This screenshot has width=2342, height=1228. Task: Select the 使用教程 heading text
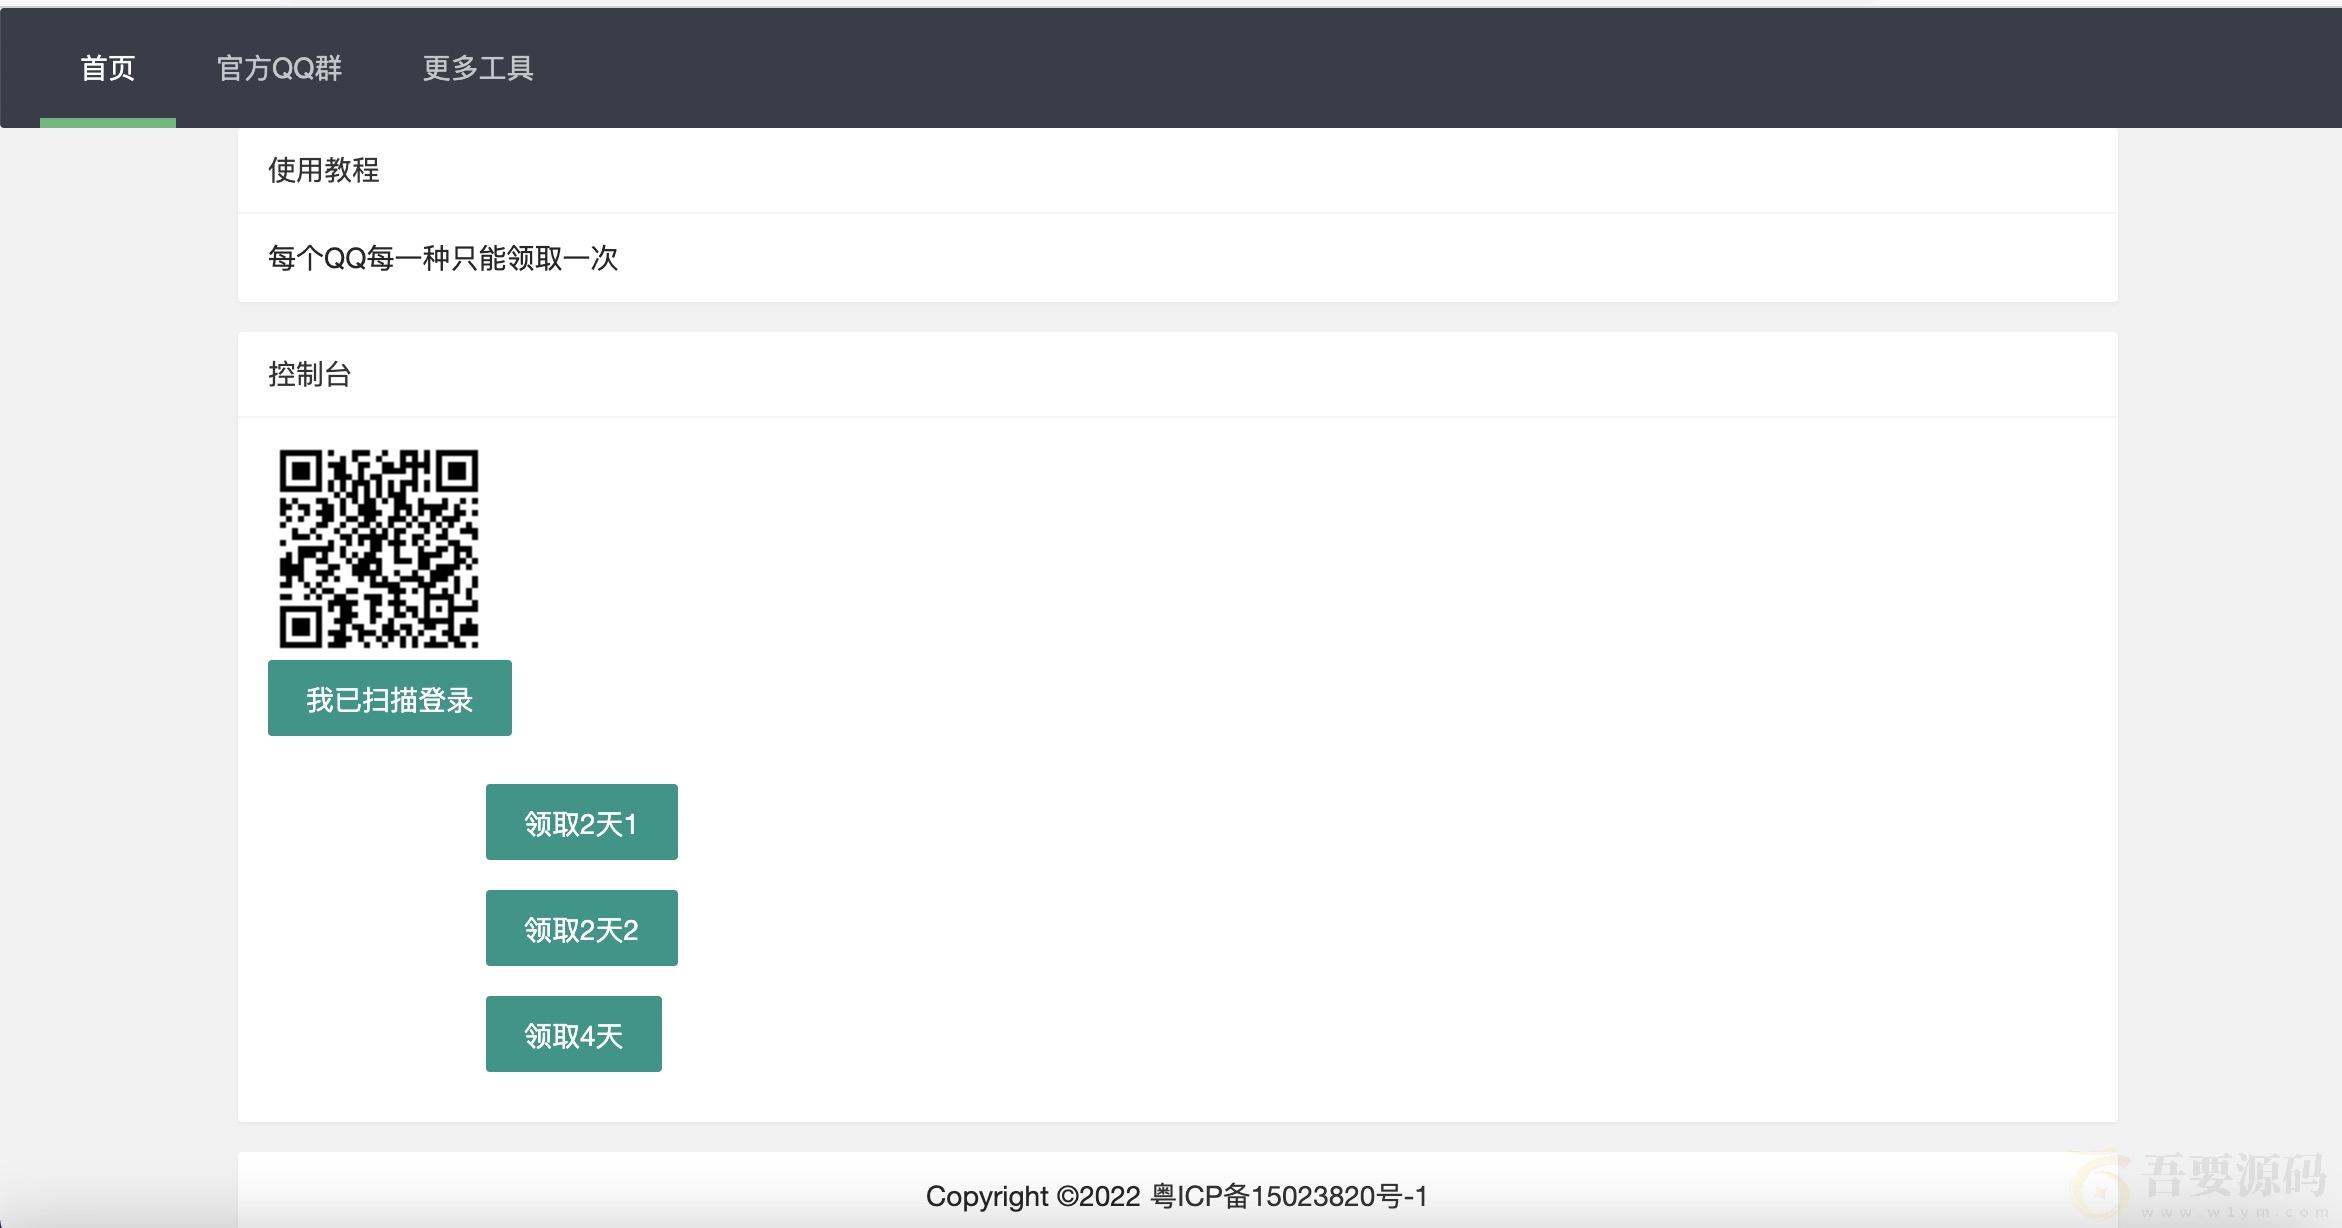[x=324, y=170]
